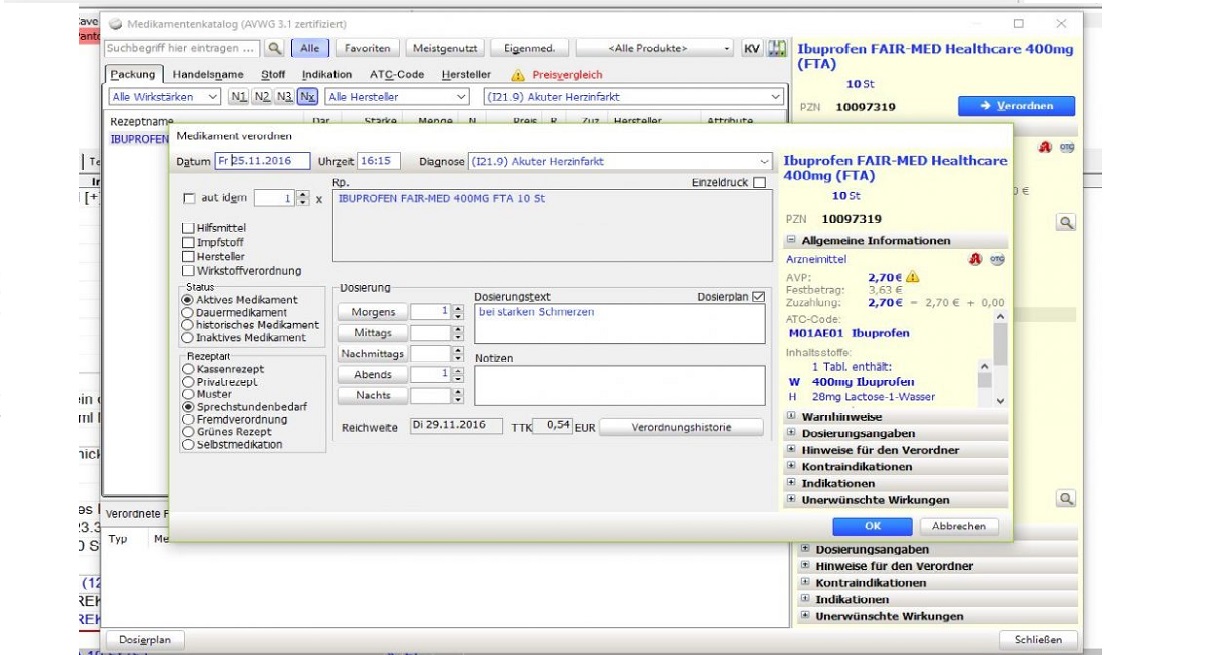Viewport: 1214px width, 655px height.
Task: Click the Meistgenutzt filter button
Action: pyautogui.click(x=446, y=48)
